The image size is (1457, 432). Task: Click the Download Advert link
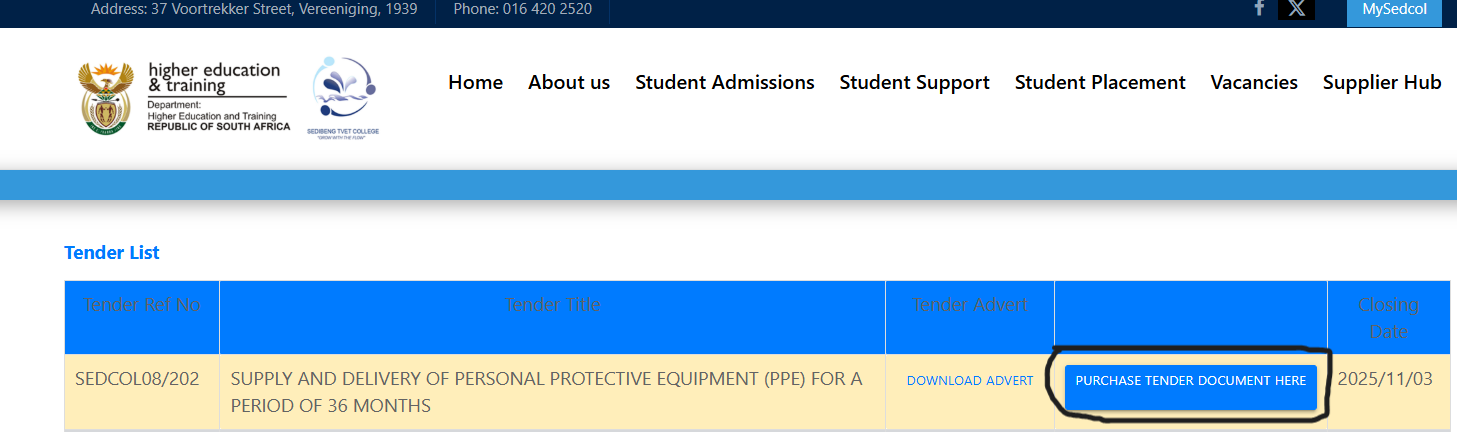coord(970,381)
